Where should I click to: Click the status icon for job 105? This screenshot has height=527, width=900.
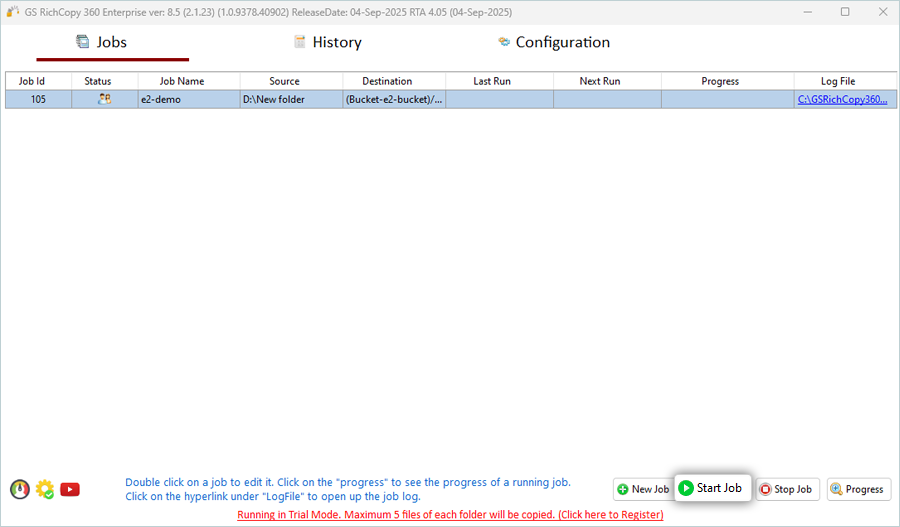(x=104, y=99)
